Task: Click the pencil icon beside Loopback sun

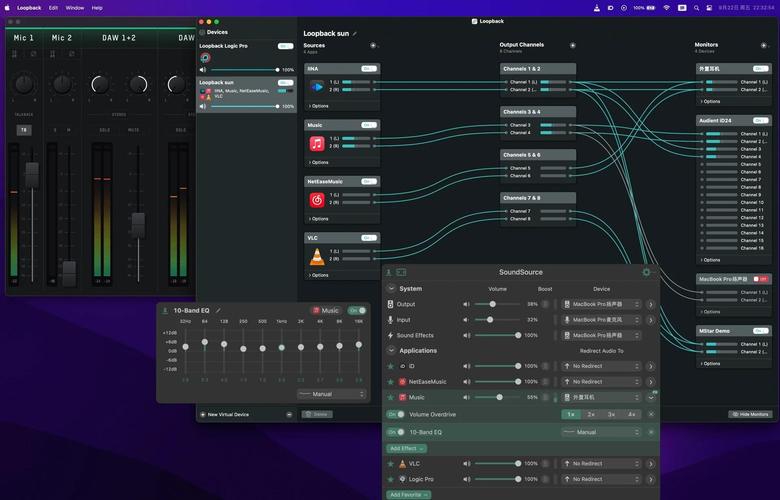Action: pos(354,33)
